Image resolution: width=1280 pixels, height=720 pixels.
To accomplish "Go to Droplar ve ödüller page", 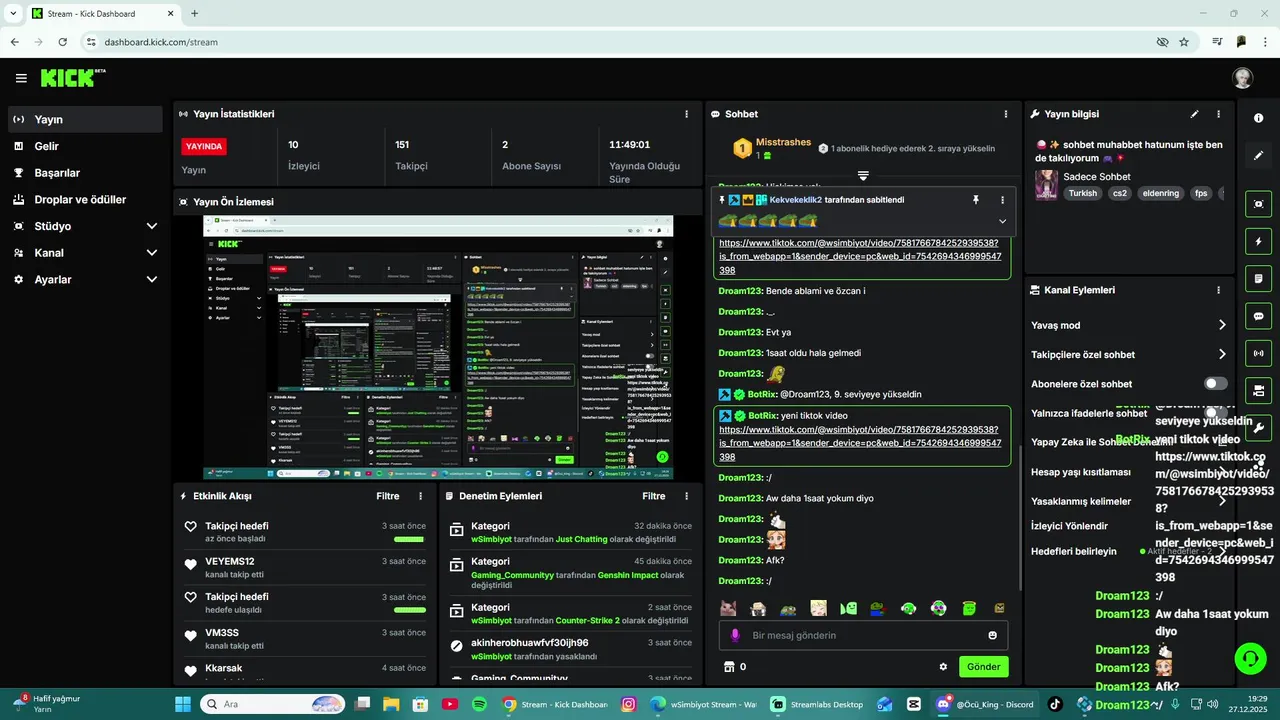I will (x=85, y=199).
